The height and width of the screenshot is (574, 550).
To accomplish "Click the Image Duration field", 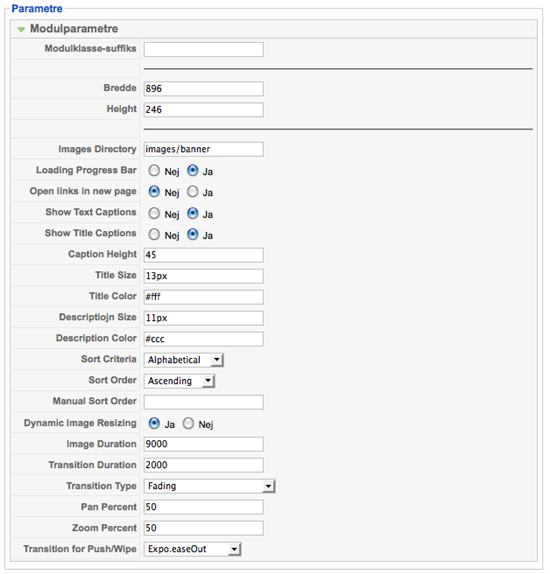I will tap(204, 444).
